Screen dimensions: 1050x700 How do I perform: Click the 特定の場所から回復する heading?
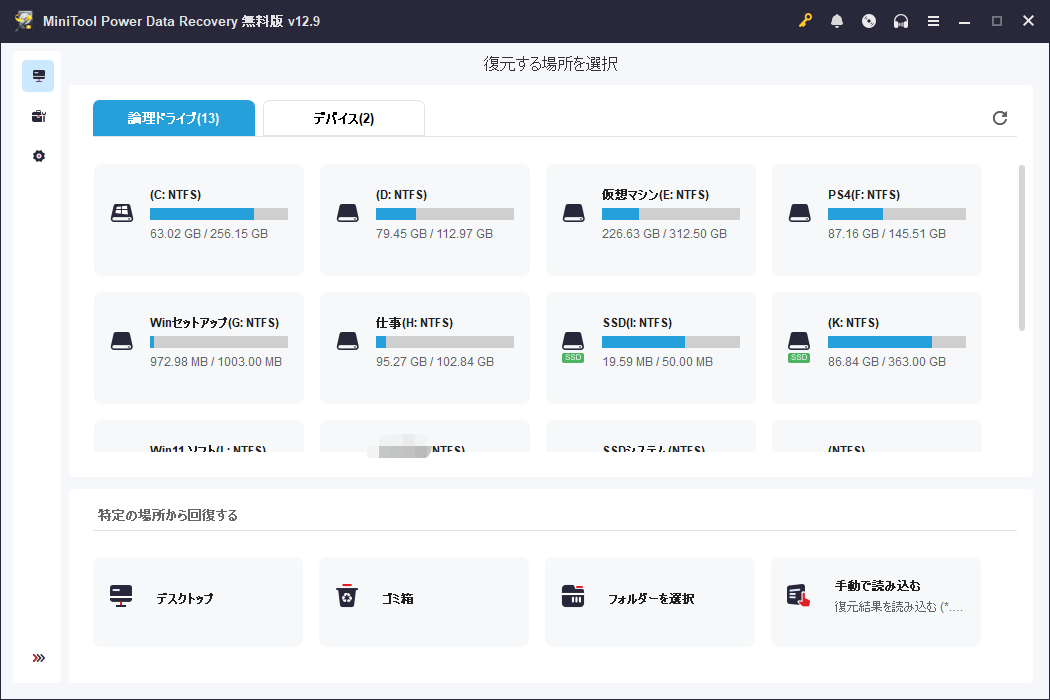tap(167, 515)
